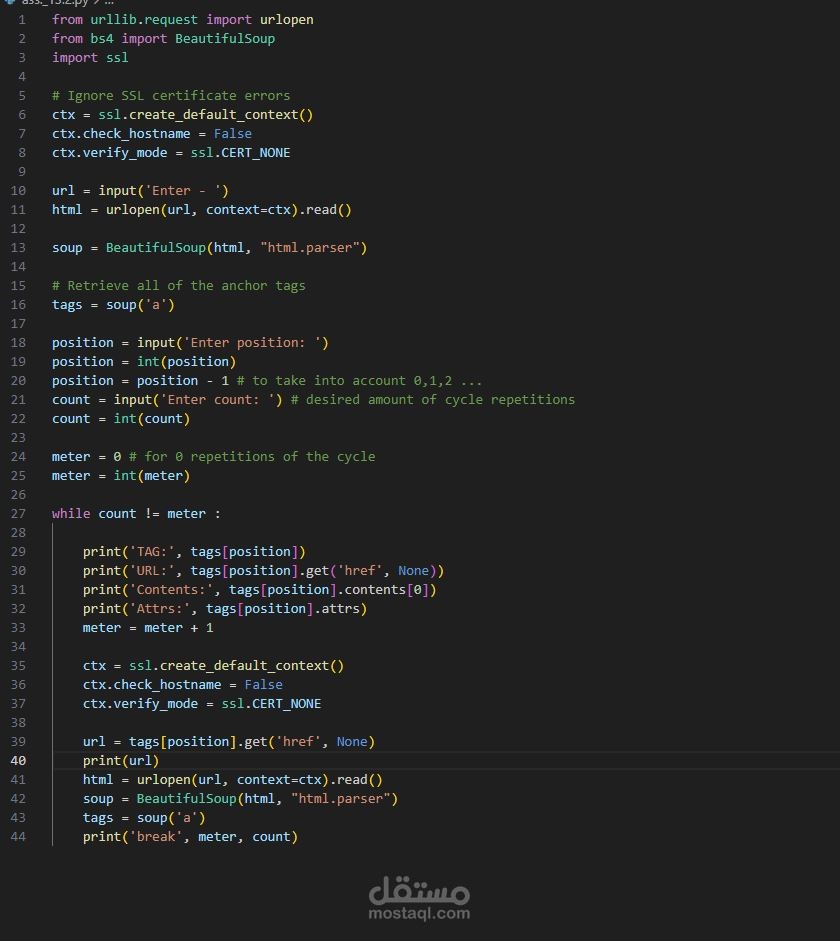Click the '# Retrieve all of the anchor tags' comment
The width and height of the screenshot is (840, 941).
179,286
